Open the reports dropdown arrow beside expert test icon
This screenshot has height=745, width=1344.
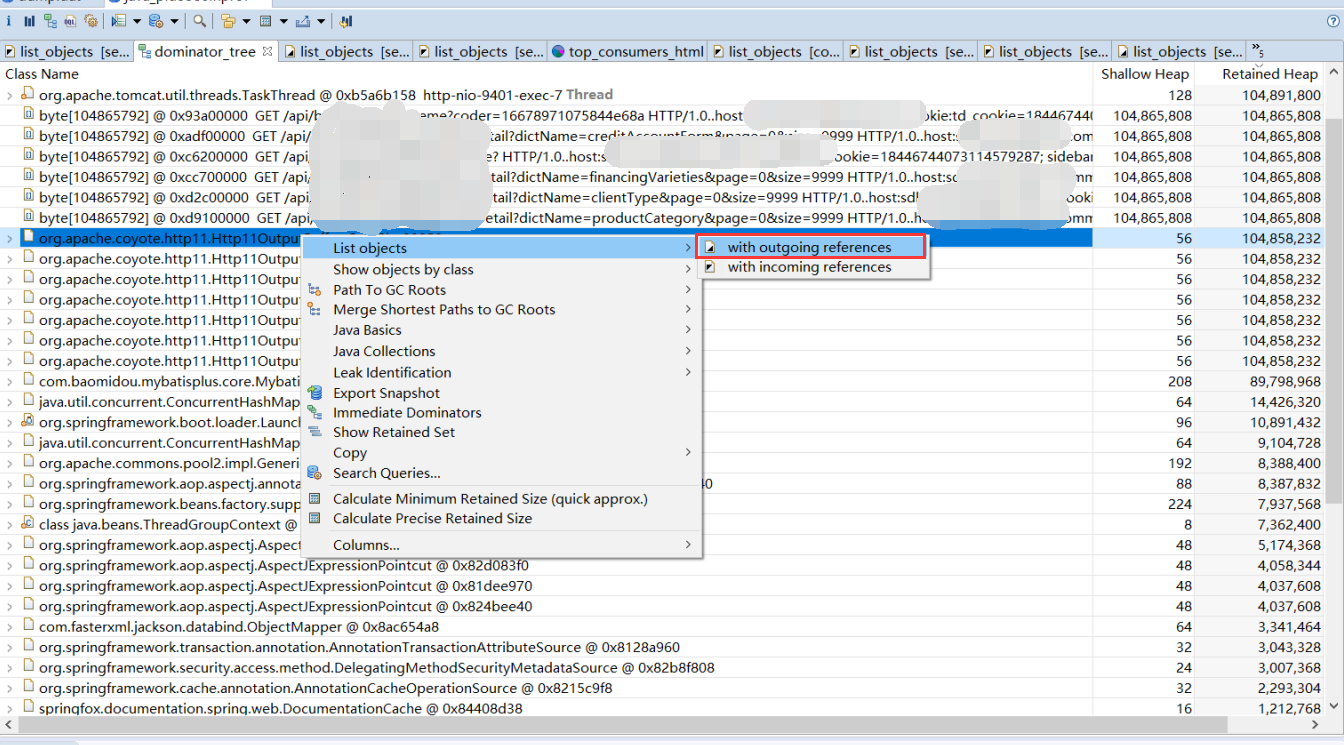pos(136,21)
